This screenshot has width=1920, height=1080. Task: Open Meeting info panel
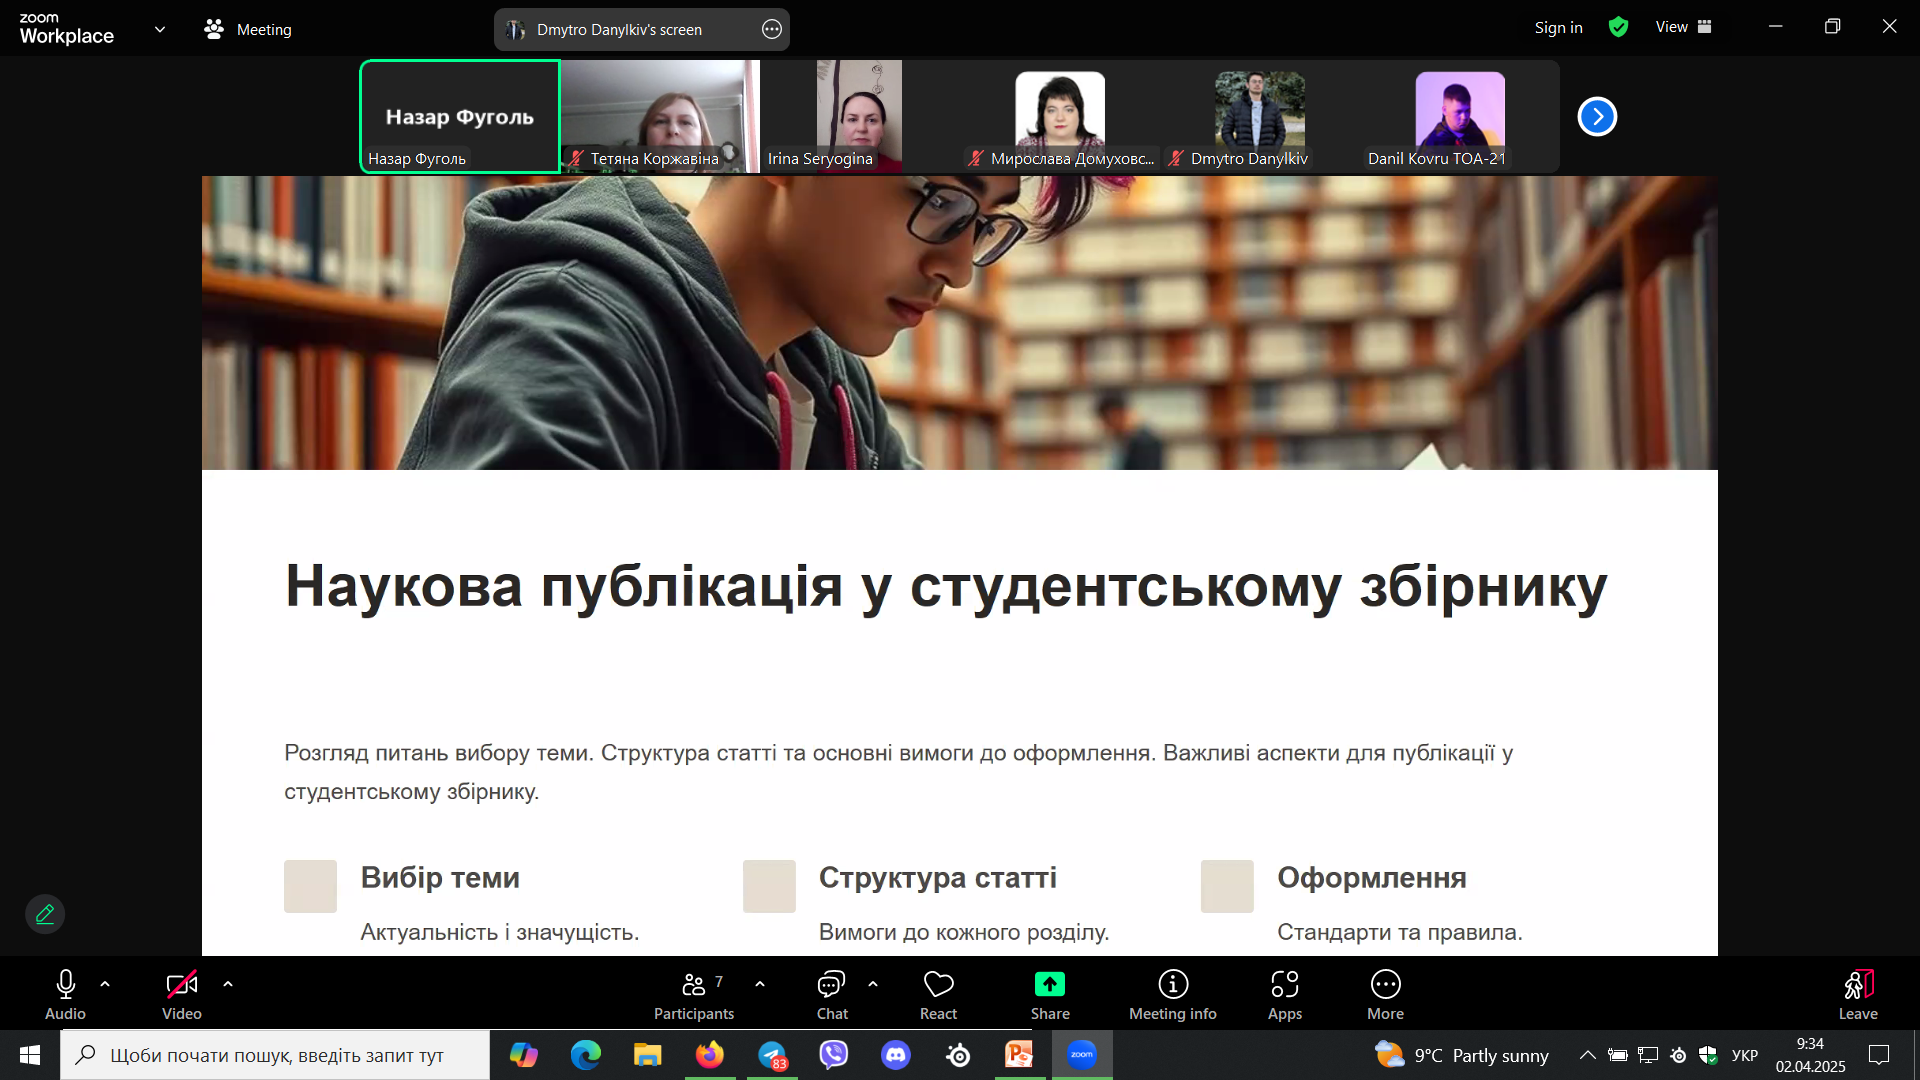point(1172,995)
